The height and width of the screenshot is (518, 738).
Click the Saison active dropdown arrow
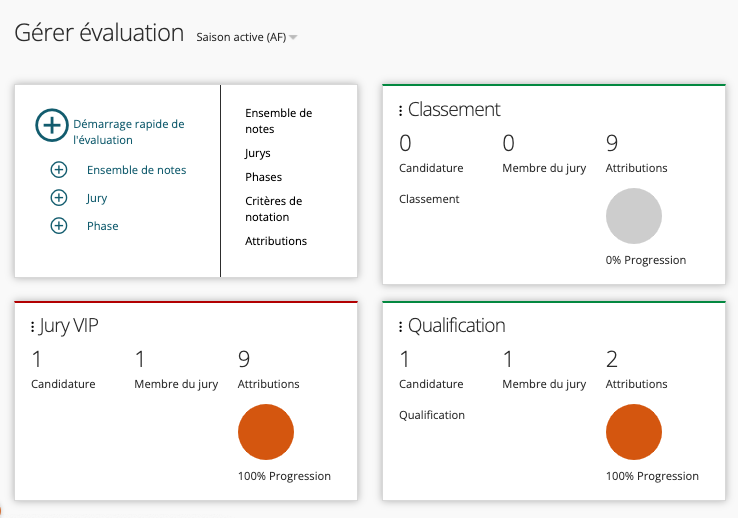click(x=293, y=38)
